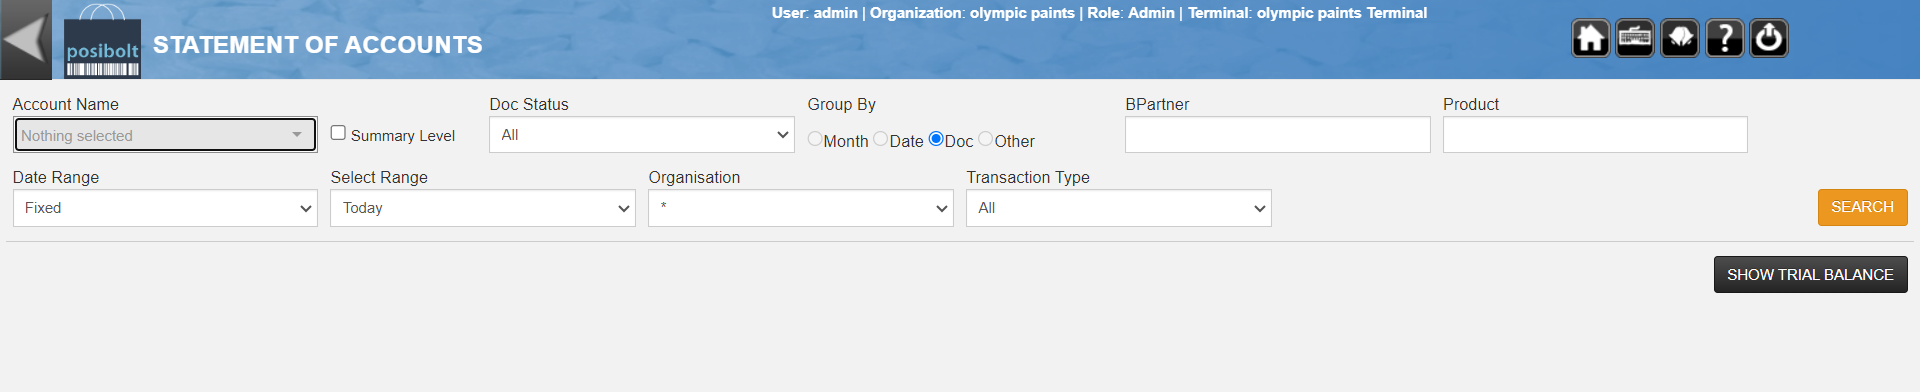Open the Date Range dropdown
Screen dimensions: 1920x392
click(165, 208)
